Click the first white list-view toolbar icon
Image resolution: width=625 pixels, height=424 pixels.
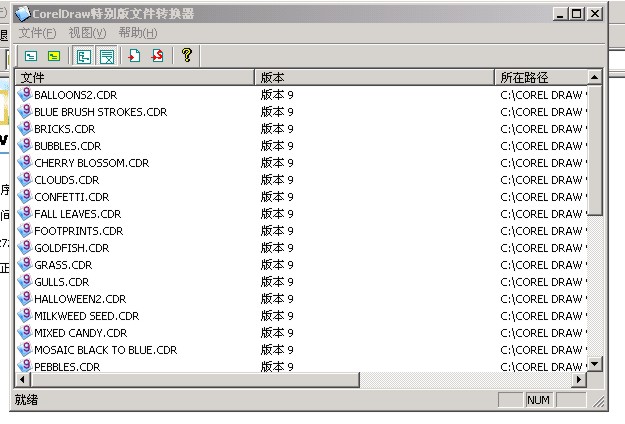31,56
